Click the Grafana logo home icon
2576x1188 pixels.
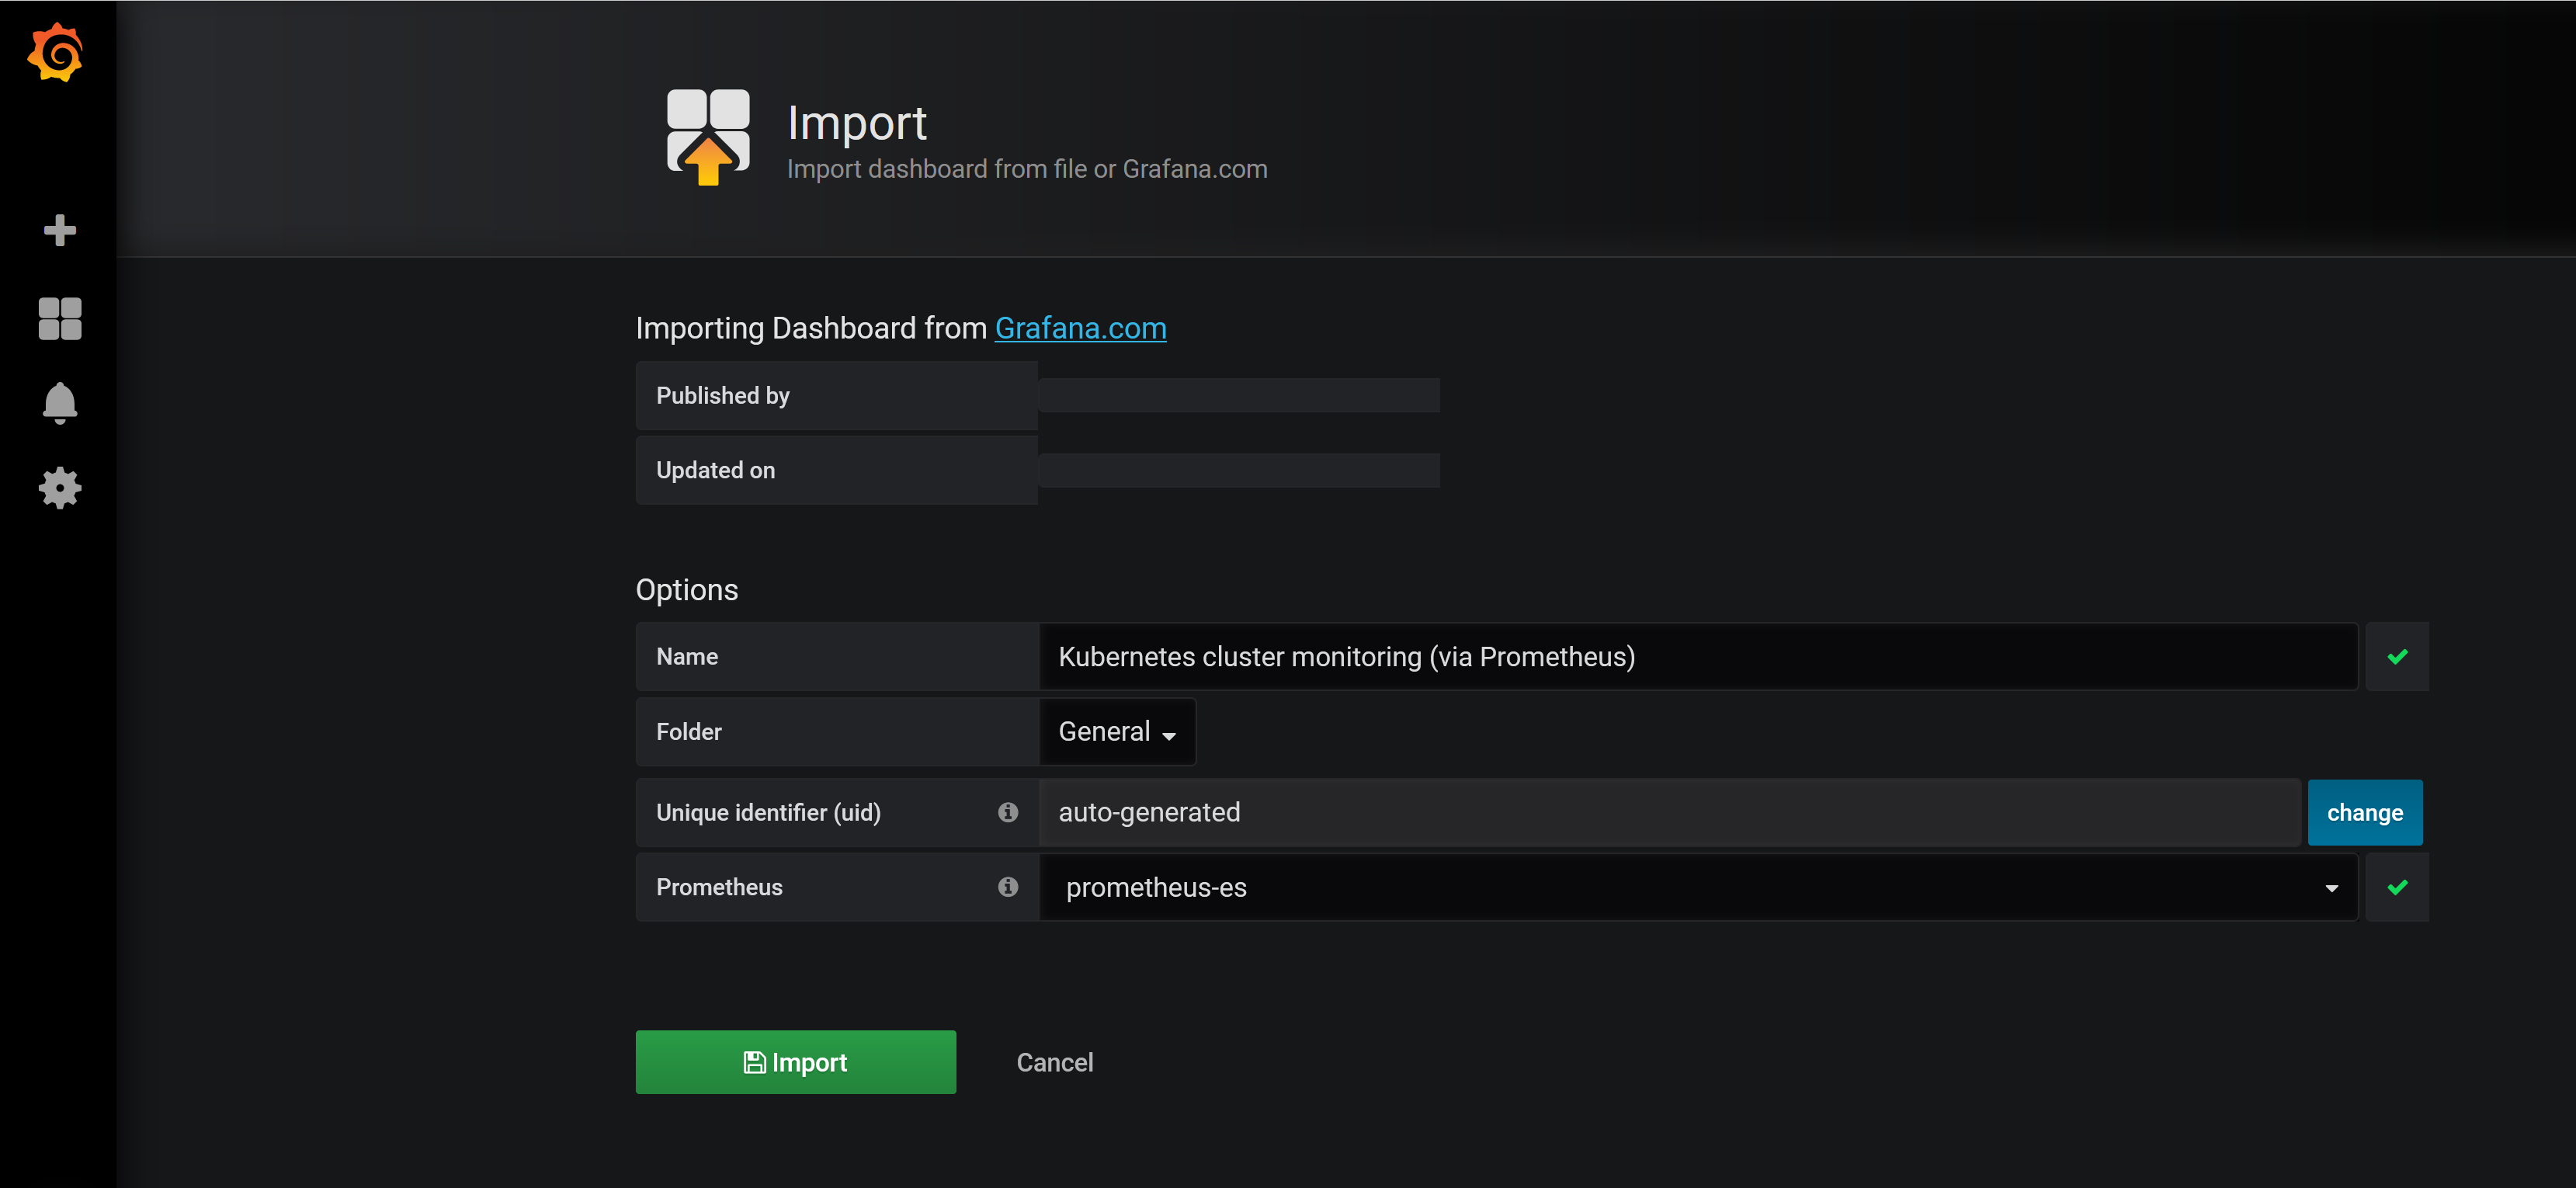[x=56, y=52]
